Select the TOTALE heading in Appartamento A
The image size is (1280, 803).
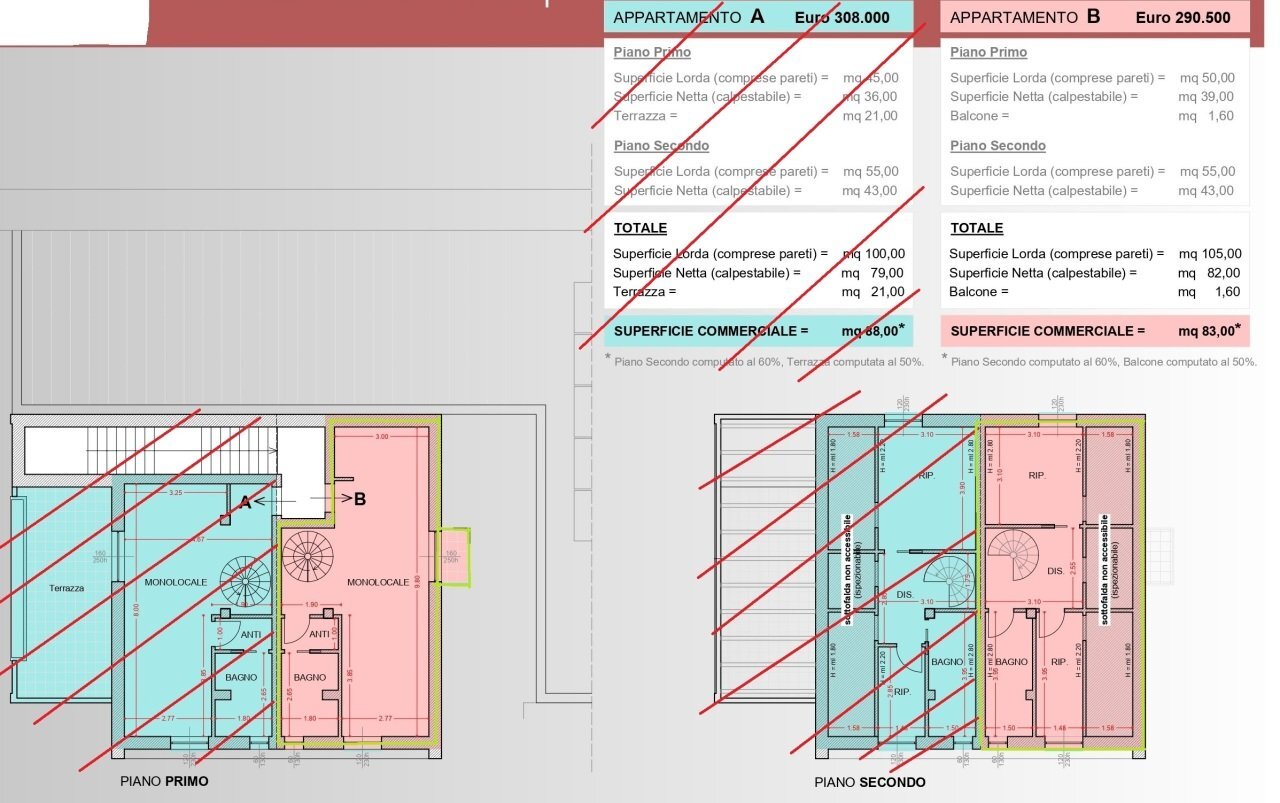pos(640,228)
